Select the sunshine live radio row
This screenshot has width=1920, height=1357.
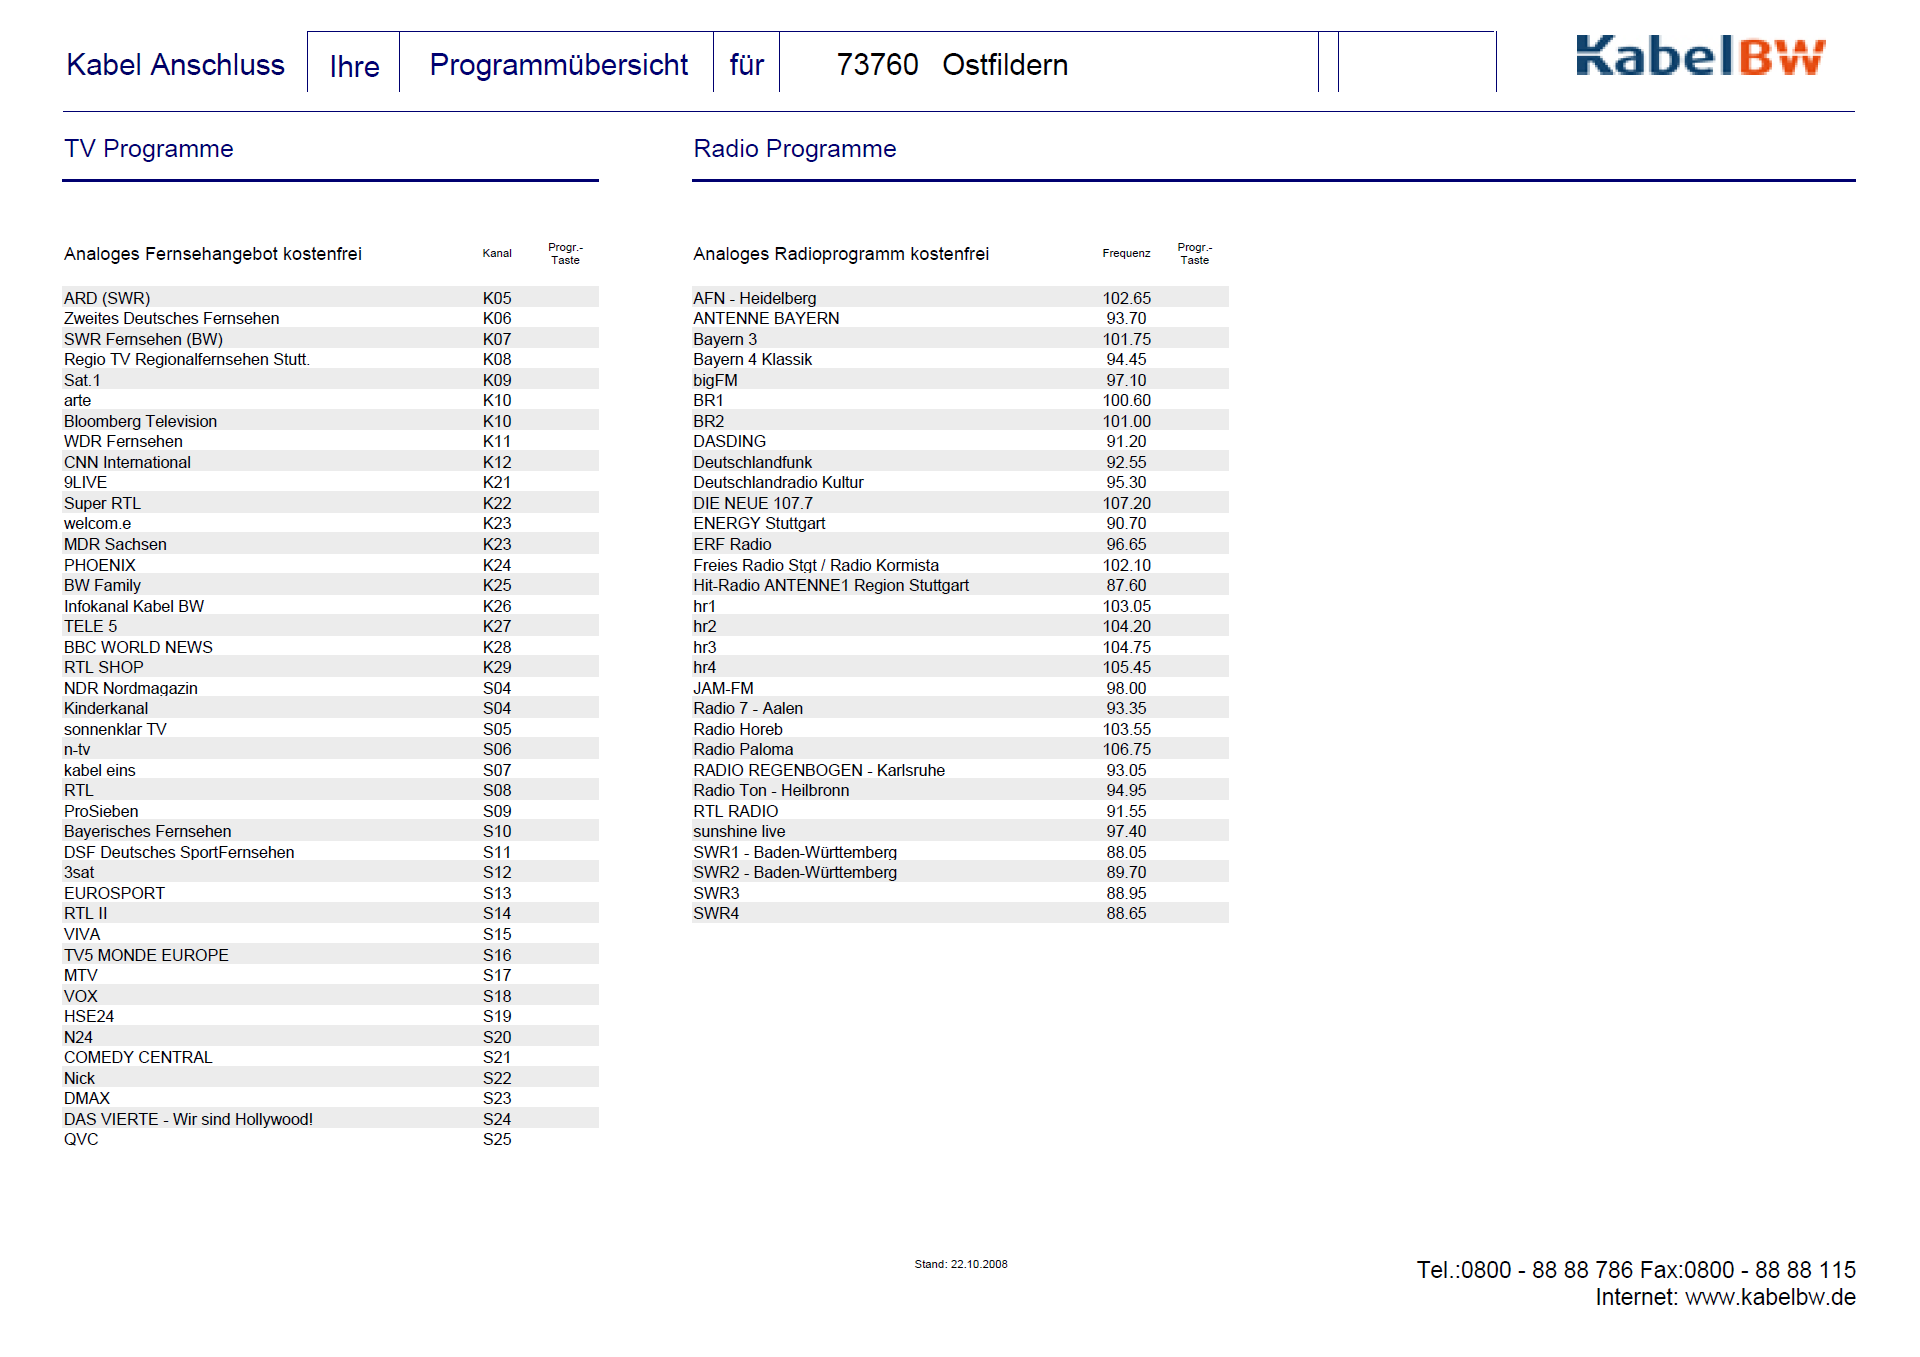[739, 831]
